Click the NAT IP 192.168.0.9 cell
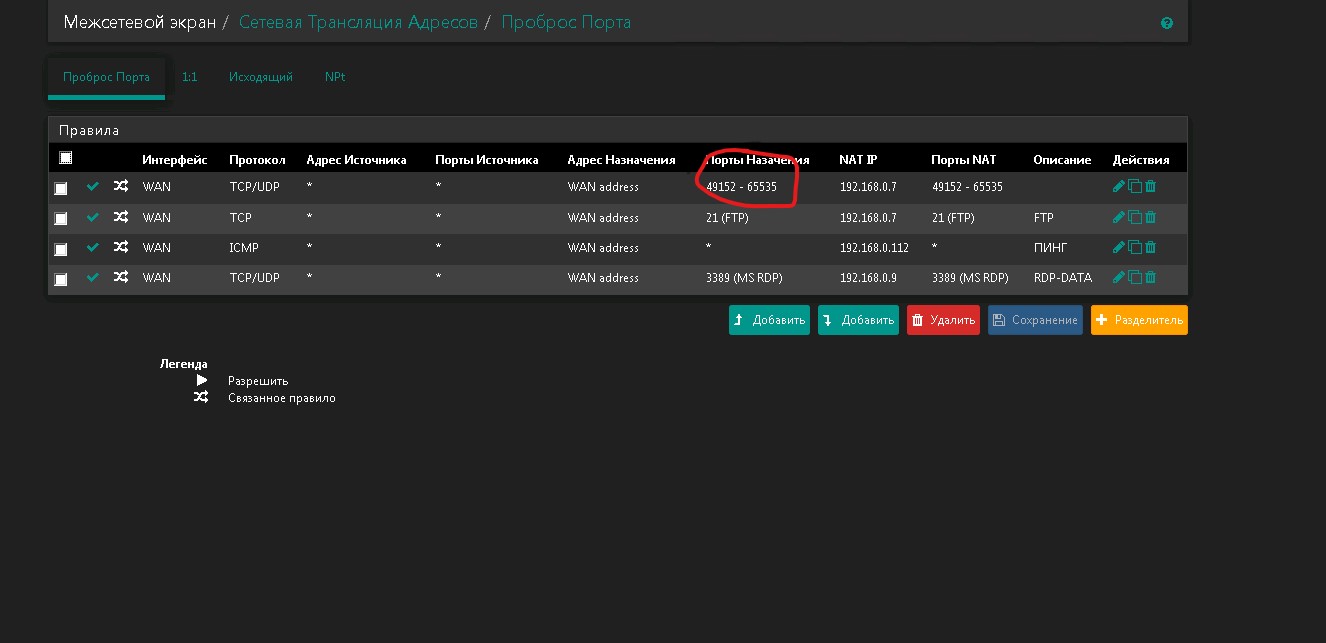 coord(868,278)
